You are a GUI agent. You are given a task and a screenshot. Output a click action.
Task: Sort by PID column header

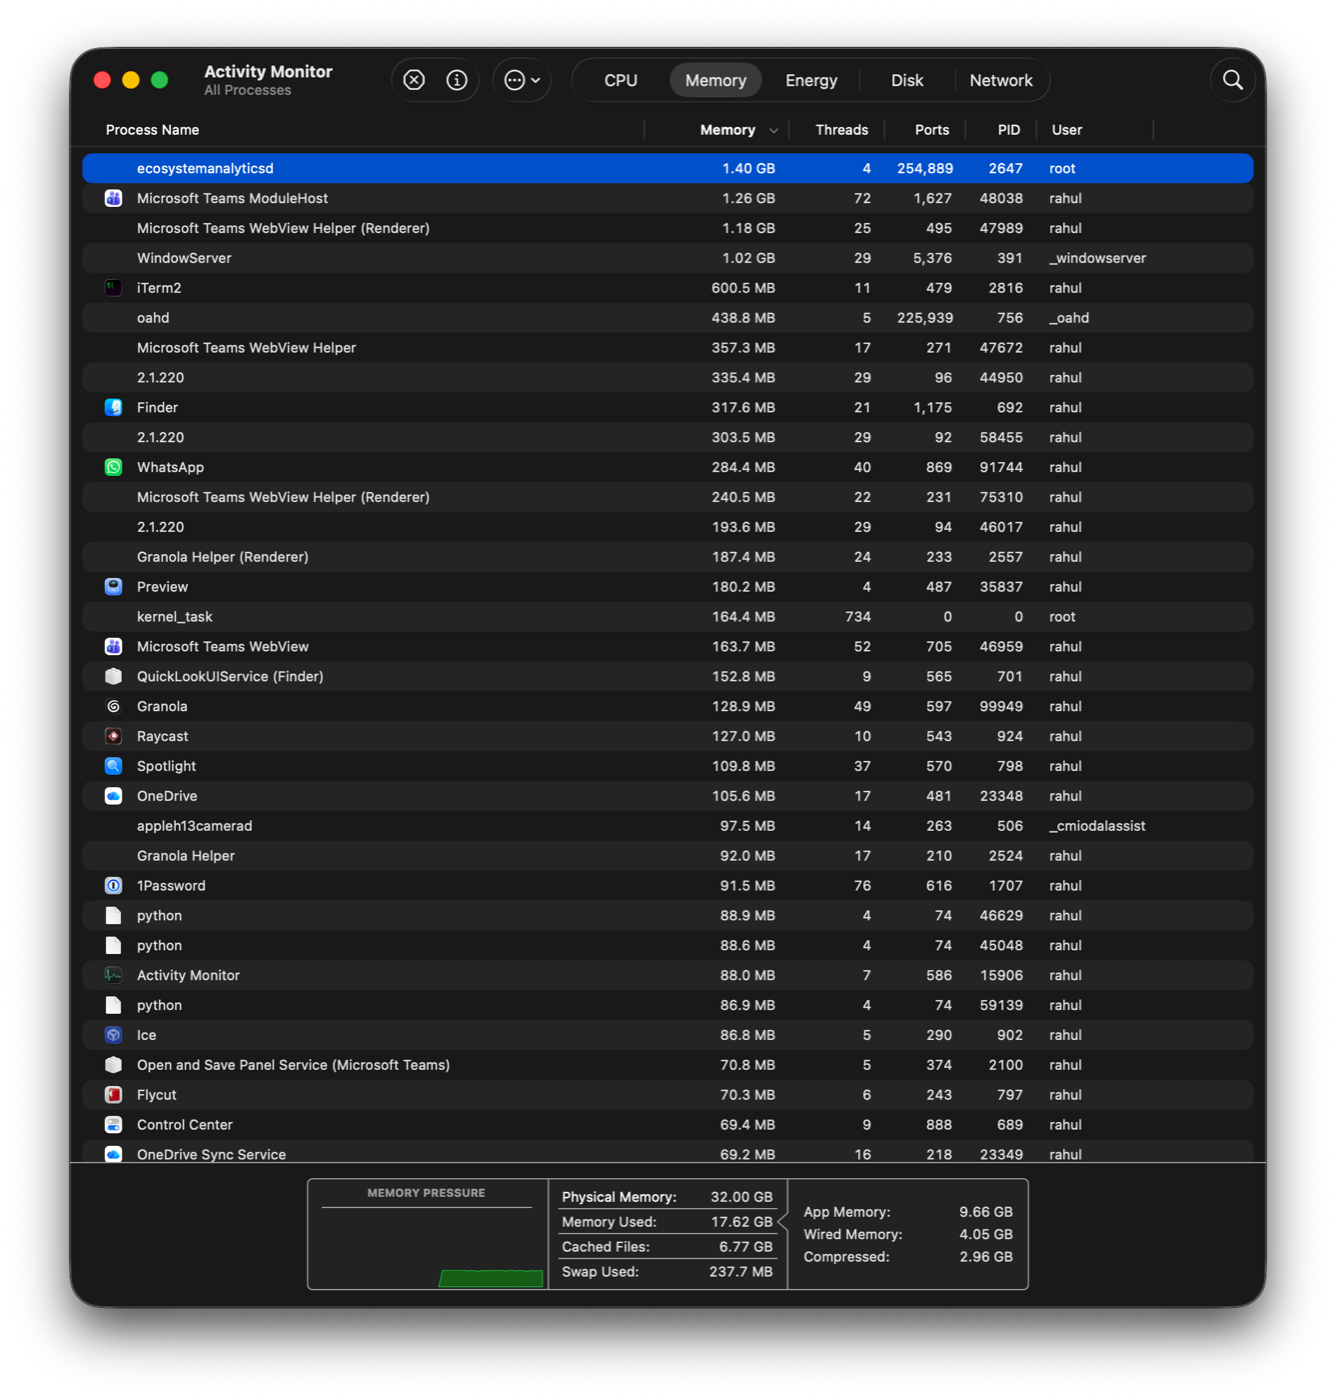tap(1008, 130)
